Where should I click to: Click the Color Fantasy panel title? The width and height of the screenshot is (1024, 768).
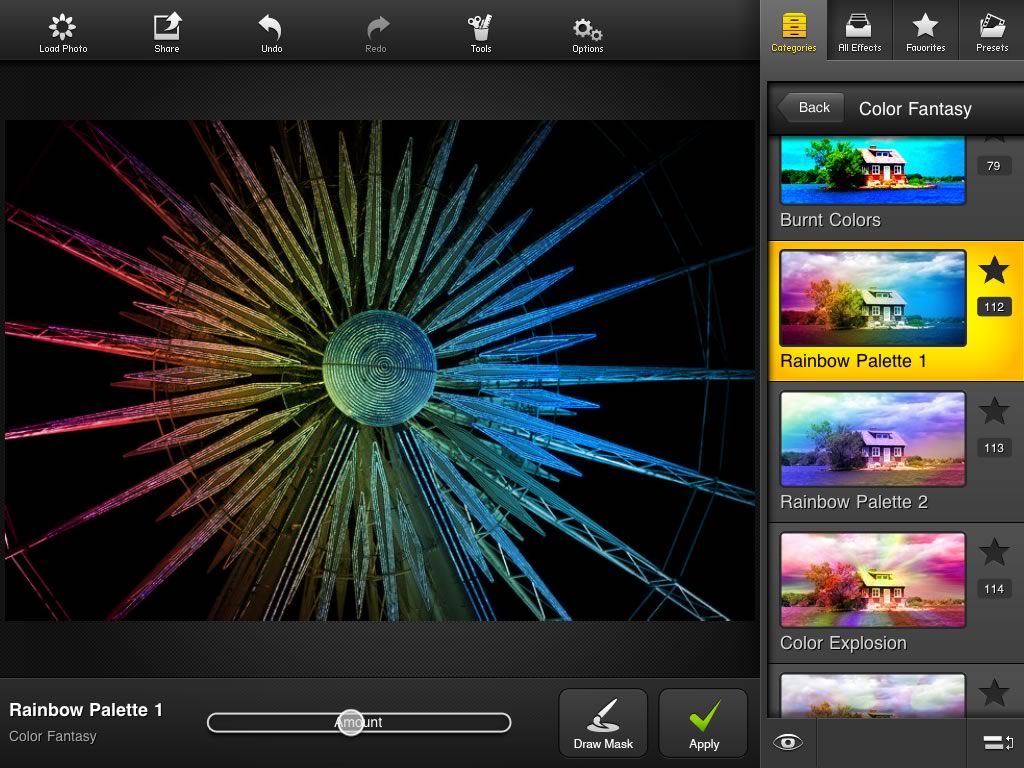915,109
